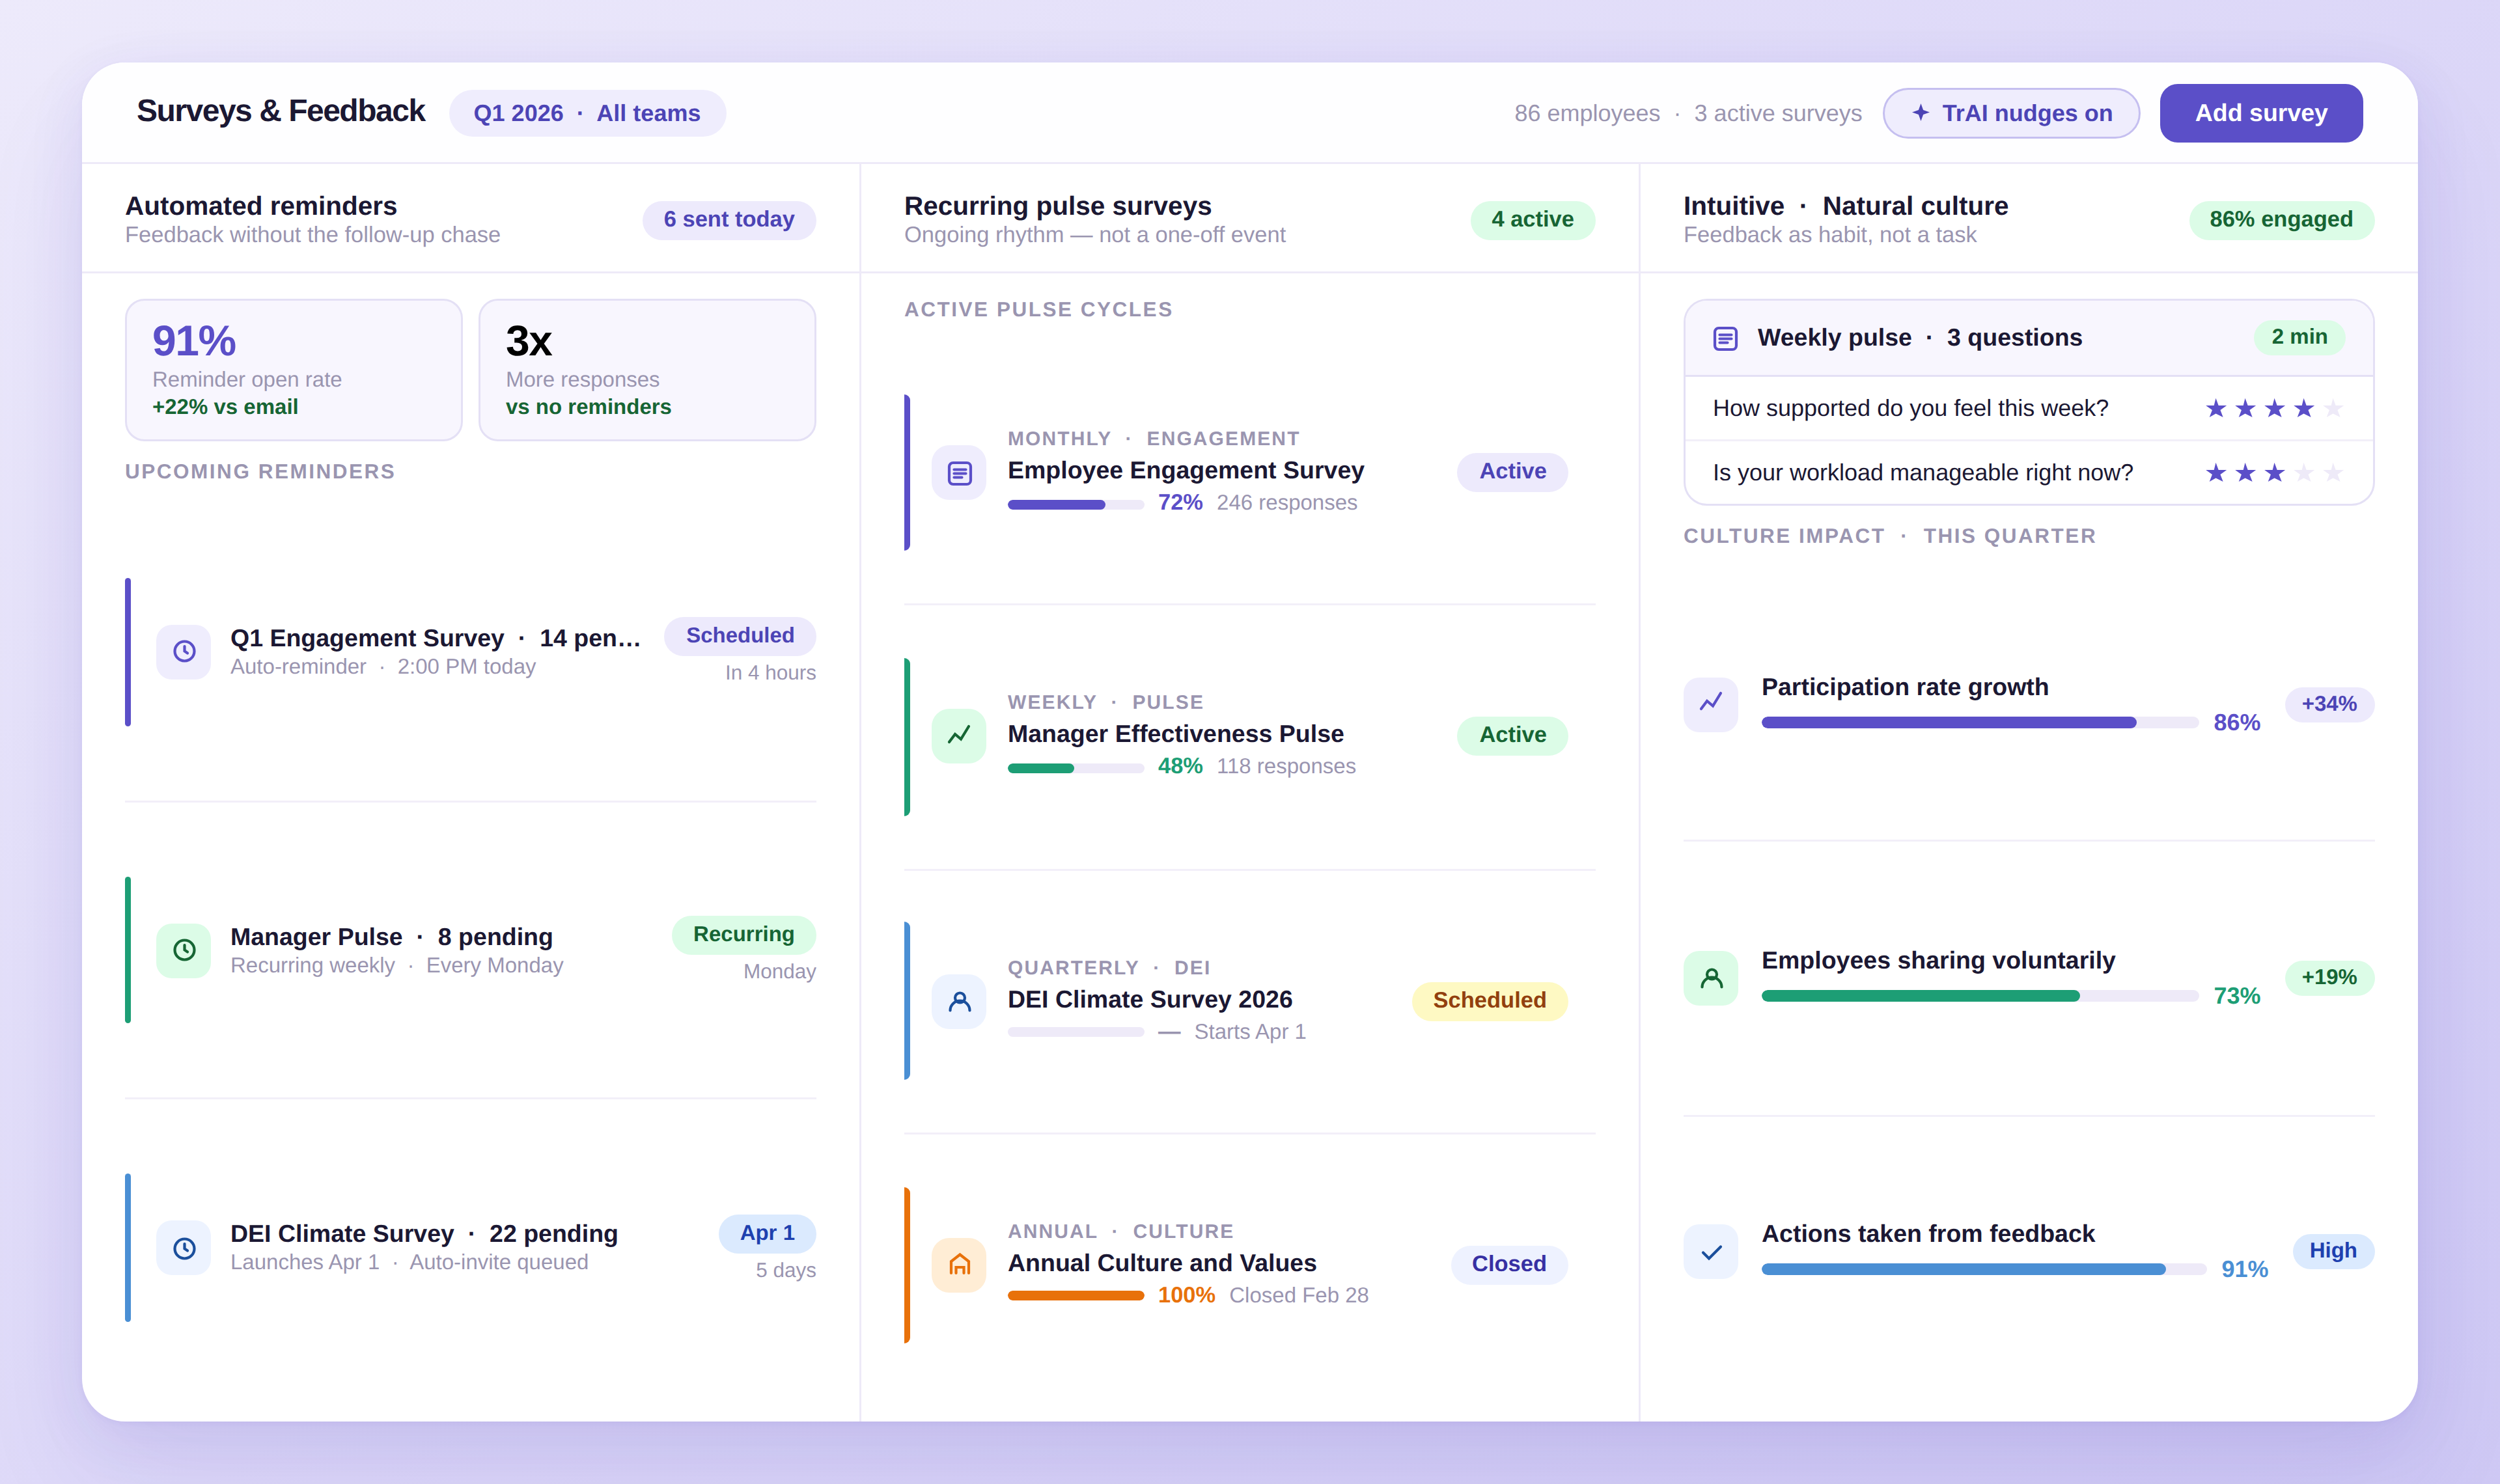
Task: Click the person icon for DEI Climate Survey 2026
Action: pyautogui.click(x=959, y=1001)
